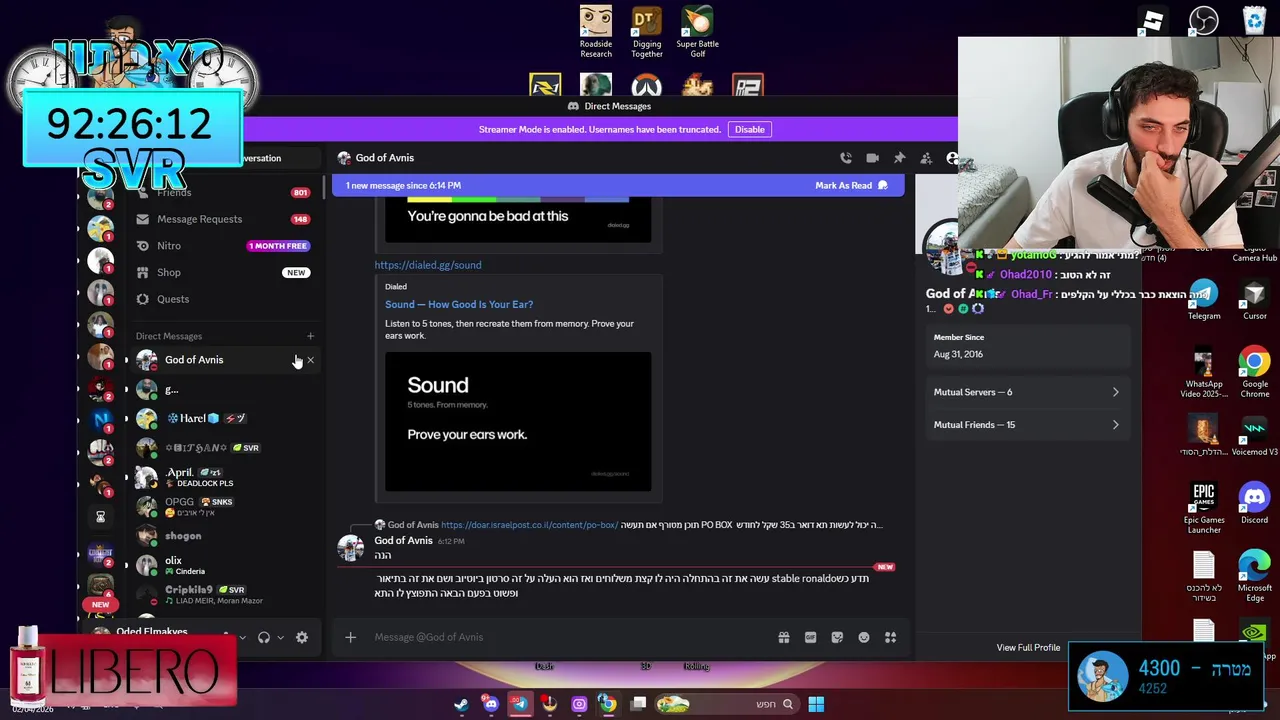Click the message input field
1280x720 pixels.
[x=570, y=637]
